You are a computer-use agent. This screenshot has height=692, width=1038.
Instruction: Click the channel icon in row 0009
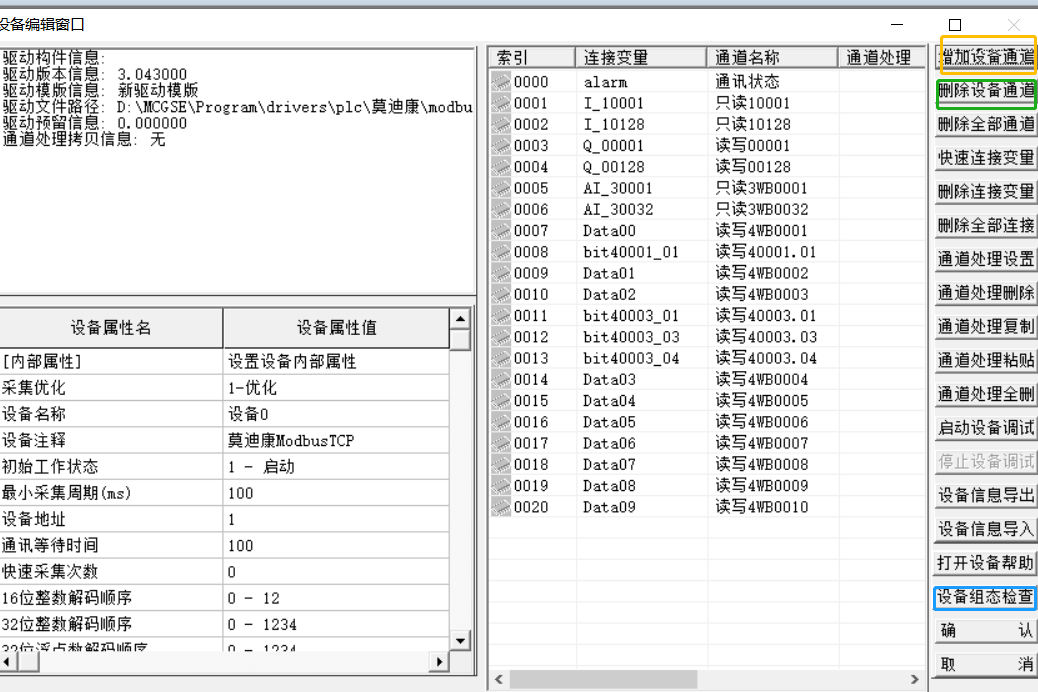click(500, 273)
